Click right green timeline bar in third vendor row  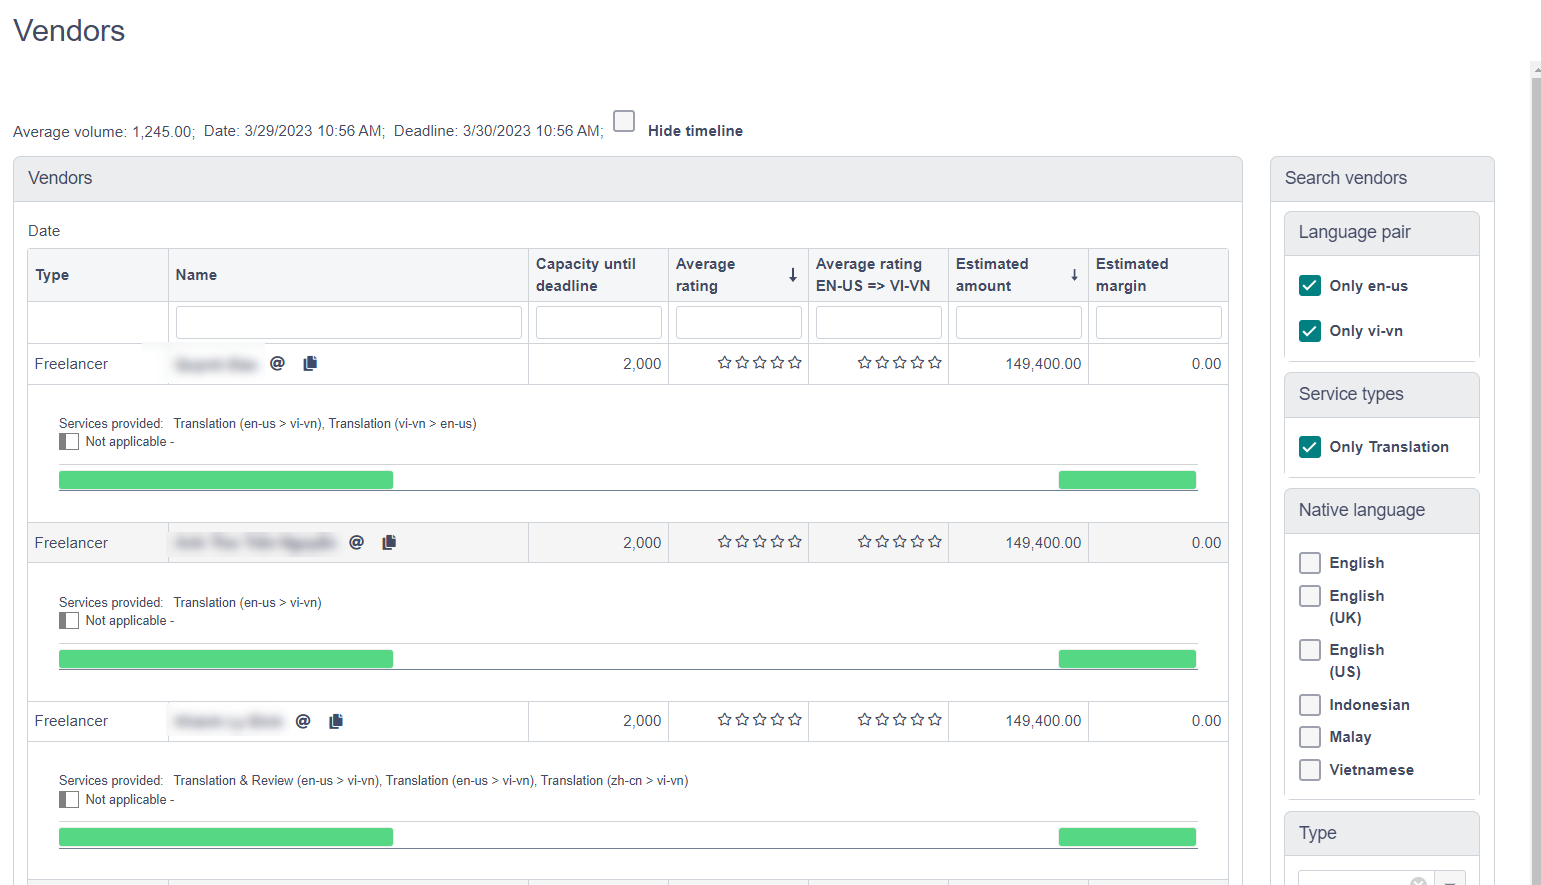1127,837
